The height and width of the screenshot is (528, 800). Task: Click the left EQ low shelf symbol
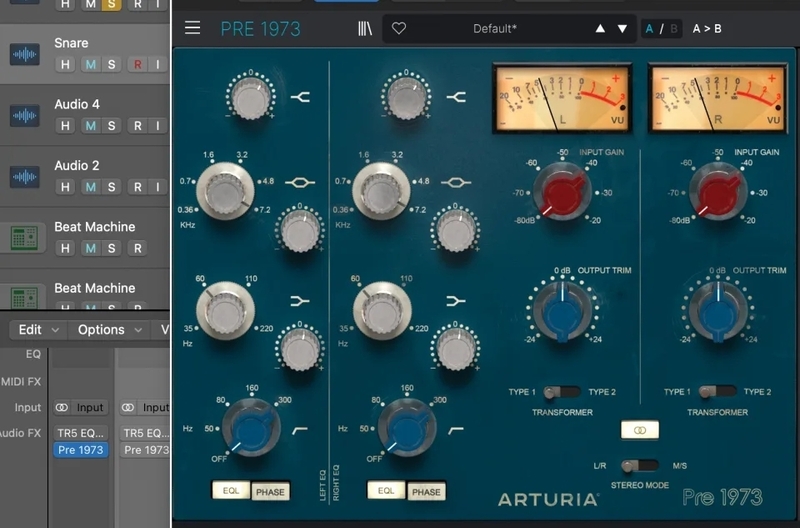(300, 301)
